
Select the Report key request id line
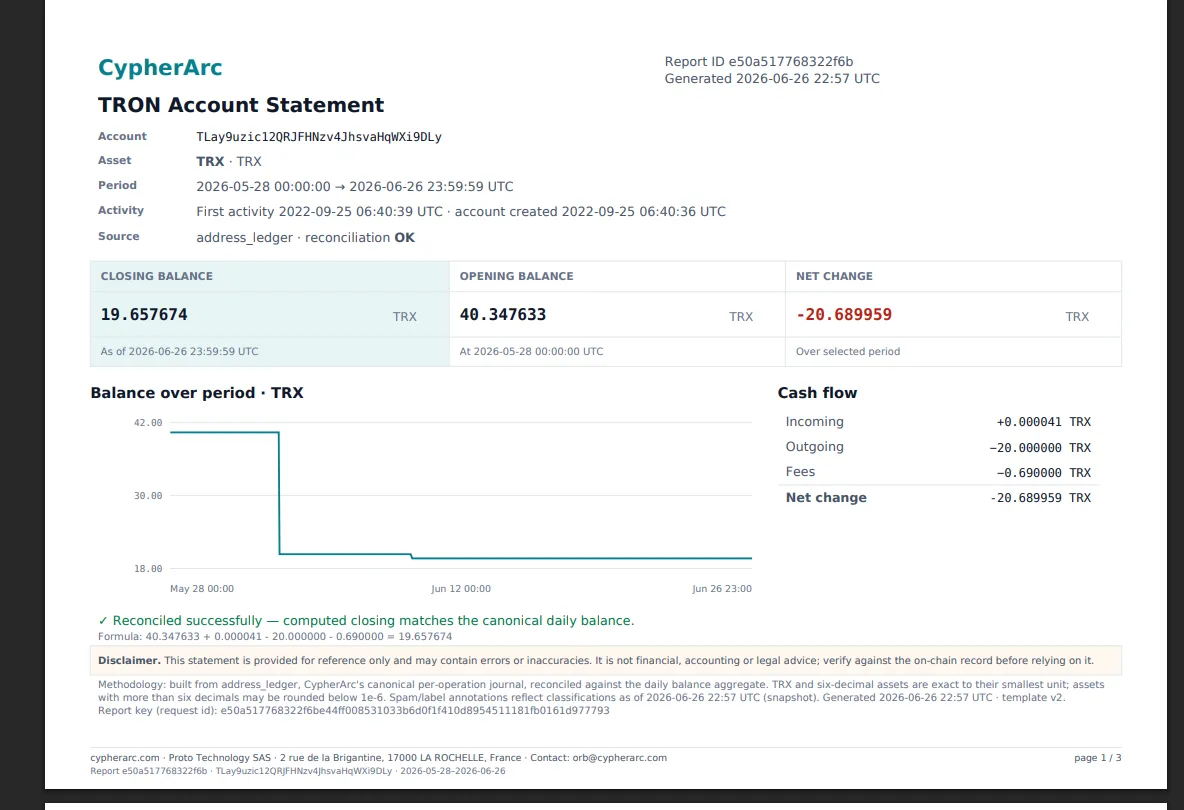(x=353, y=710)
